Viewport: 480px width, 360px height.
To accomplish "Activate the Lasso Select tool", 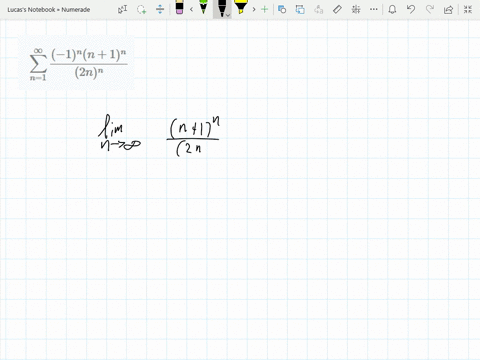I will pos(141,9).
